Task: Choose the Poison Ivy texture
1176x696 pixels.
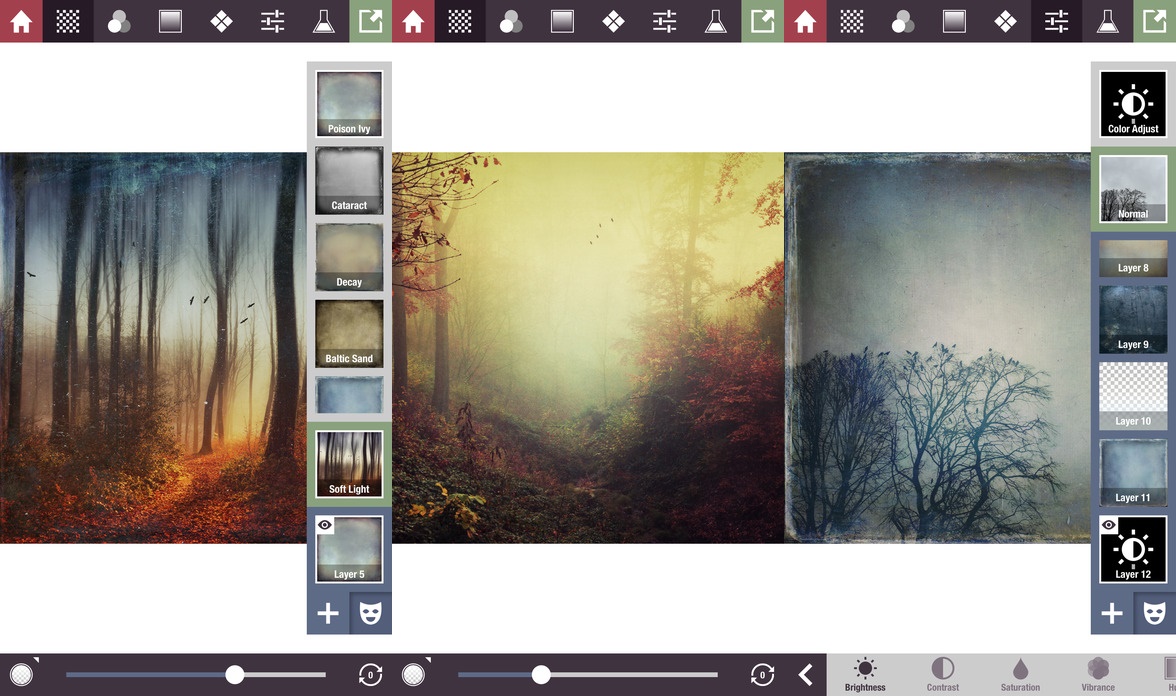Action: [349, 104]
